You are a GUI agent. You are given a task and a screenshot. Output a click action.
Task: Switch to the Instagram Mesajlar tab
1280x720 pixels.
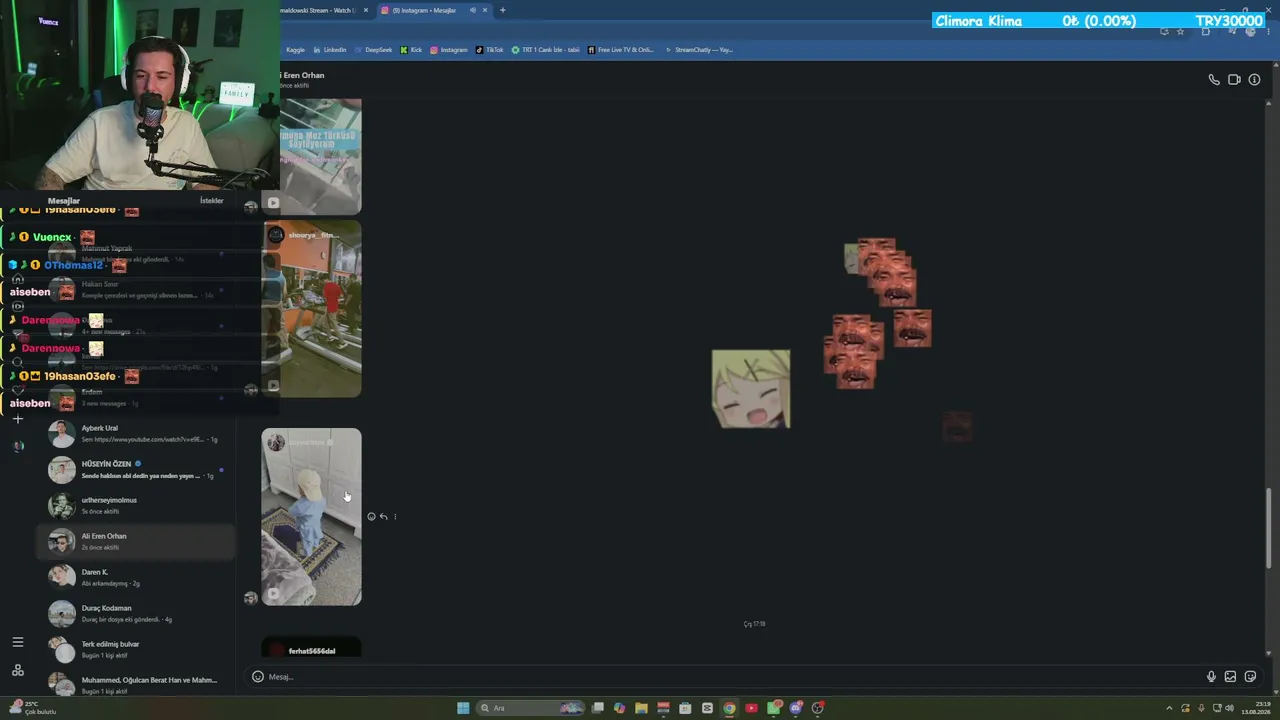click(x=432, y=10)
